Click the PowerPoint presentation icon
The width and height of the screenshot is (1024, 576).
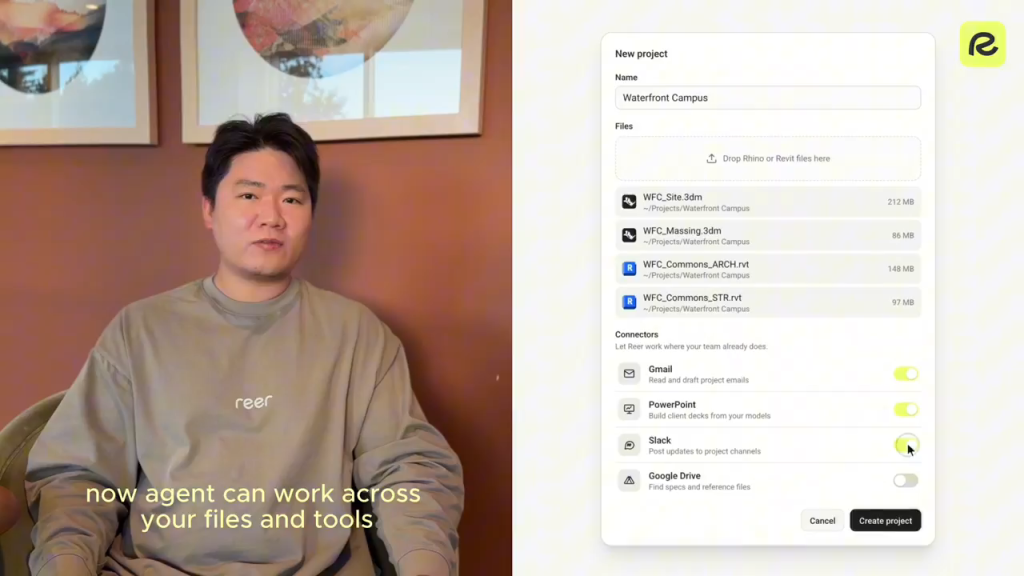point(629,409)
